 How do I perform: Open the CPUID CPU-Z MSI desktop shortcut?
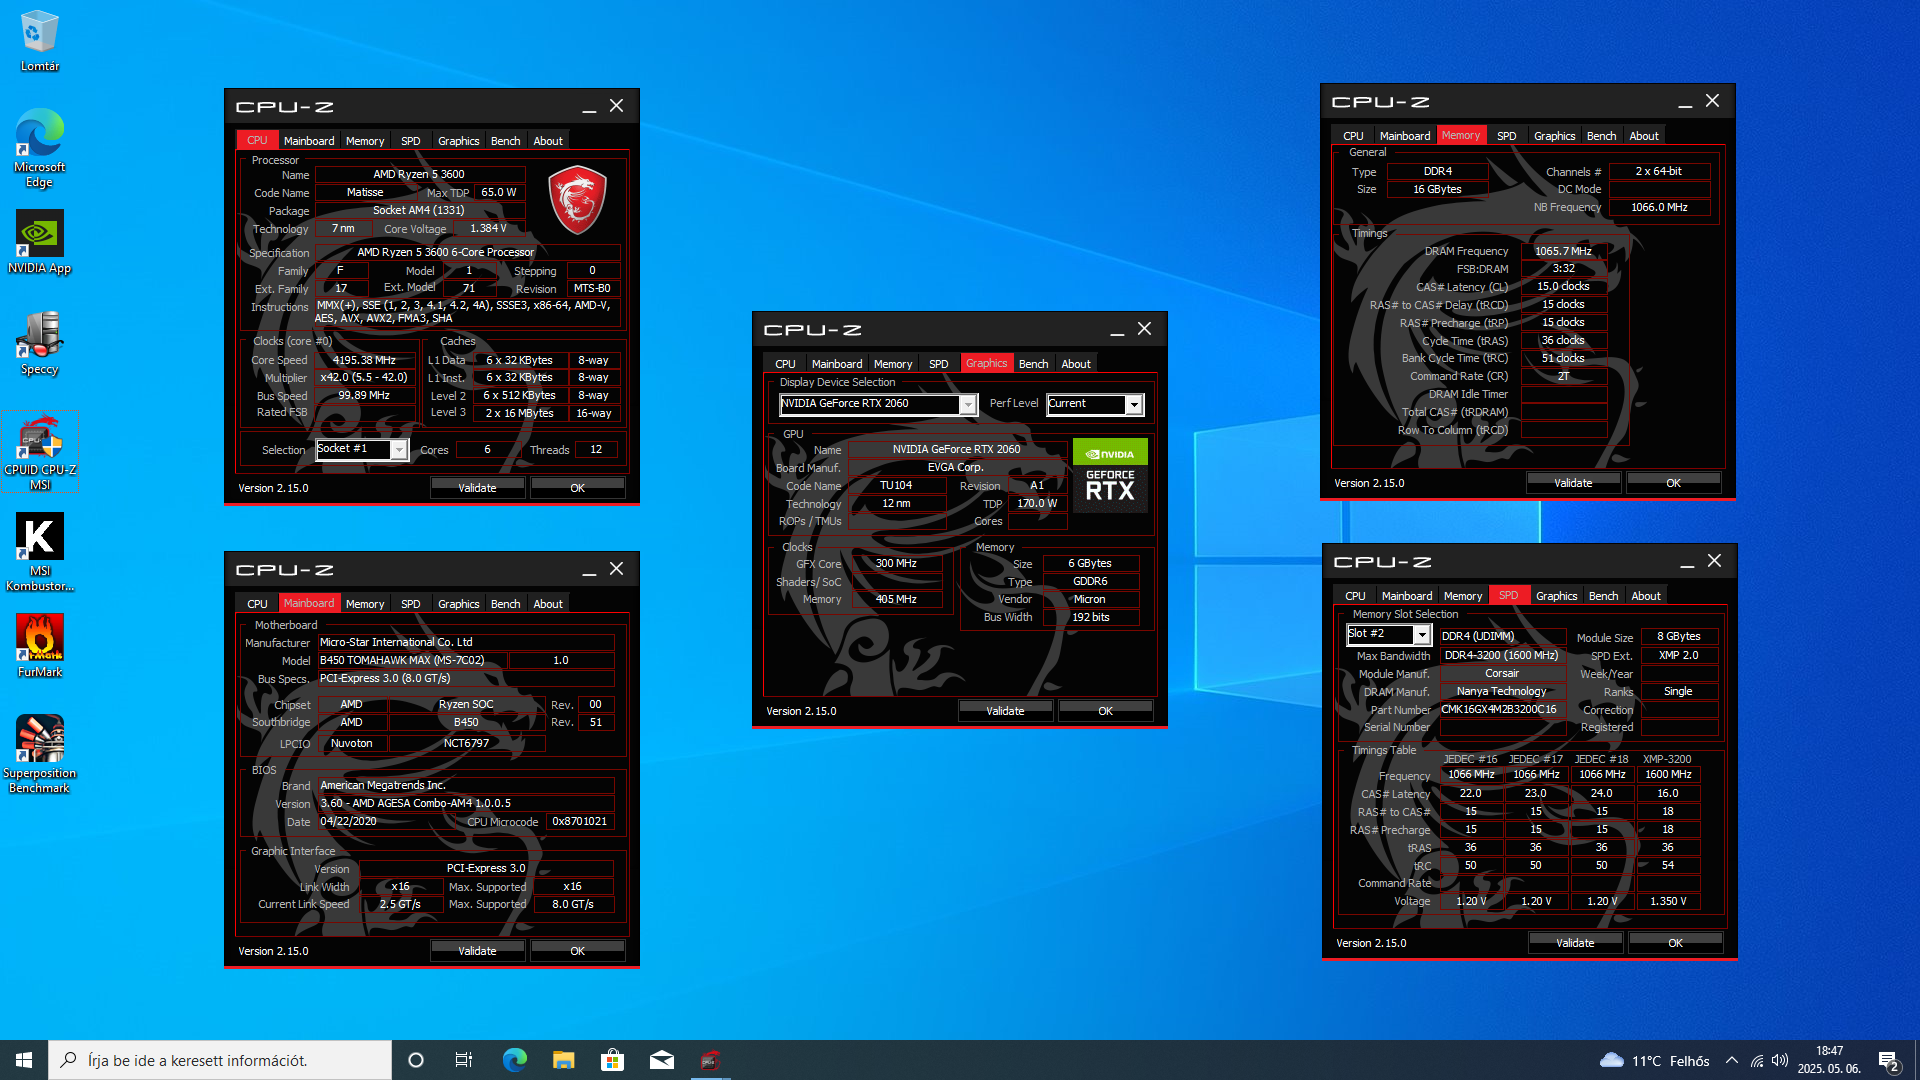point(40,452)
